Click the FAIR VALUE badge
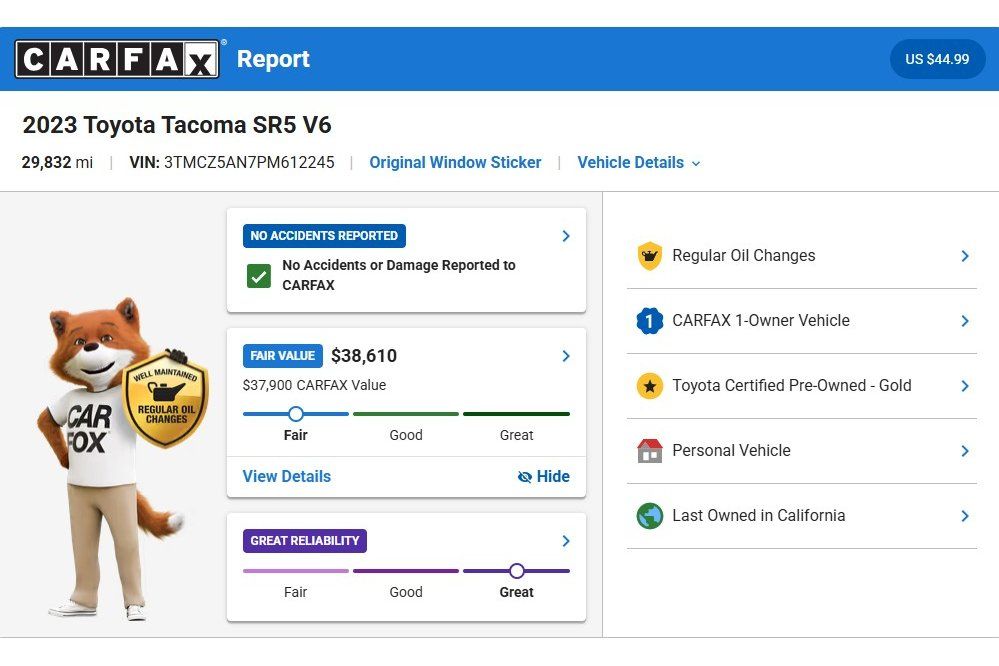Screen dimensions: 999x666 coord(282,356)
